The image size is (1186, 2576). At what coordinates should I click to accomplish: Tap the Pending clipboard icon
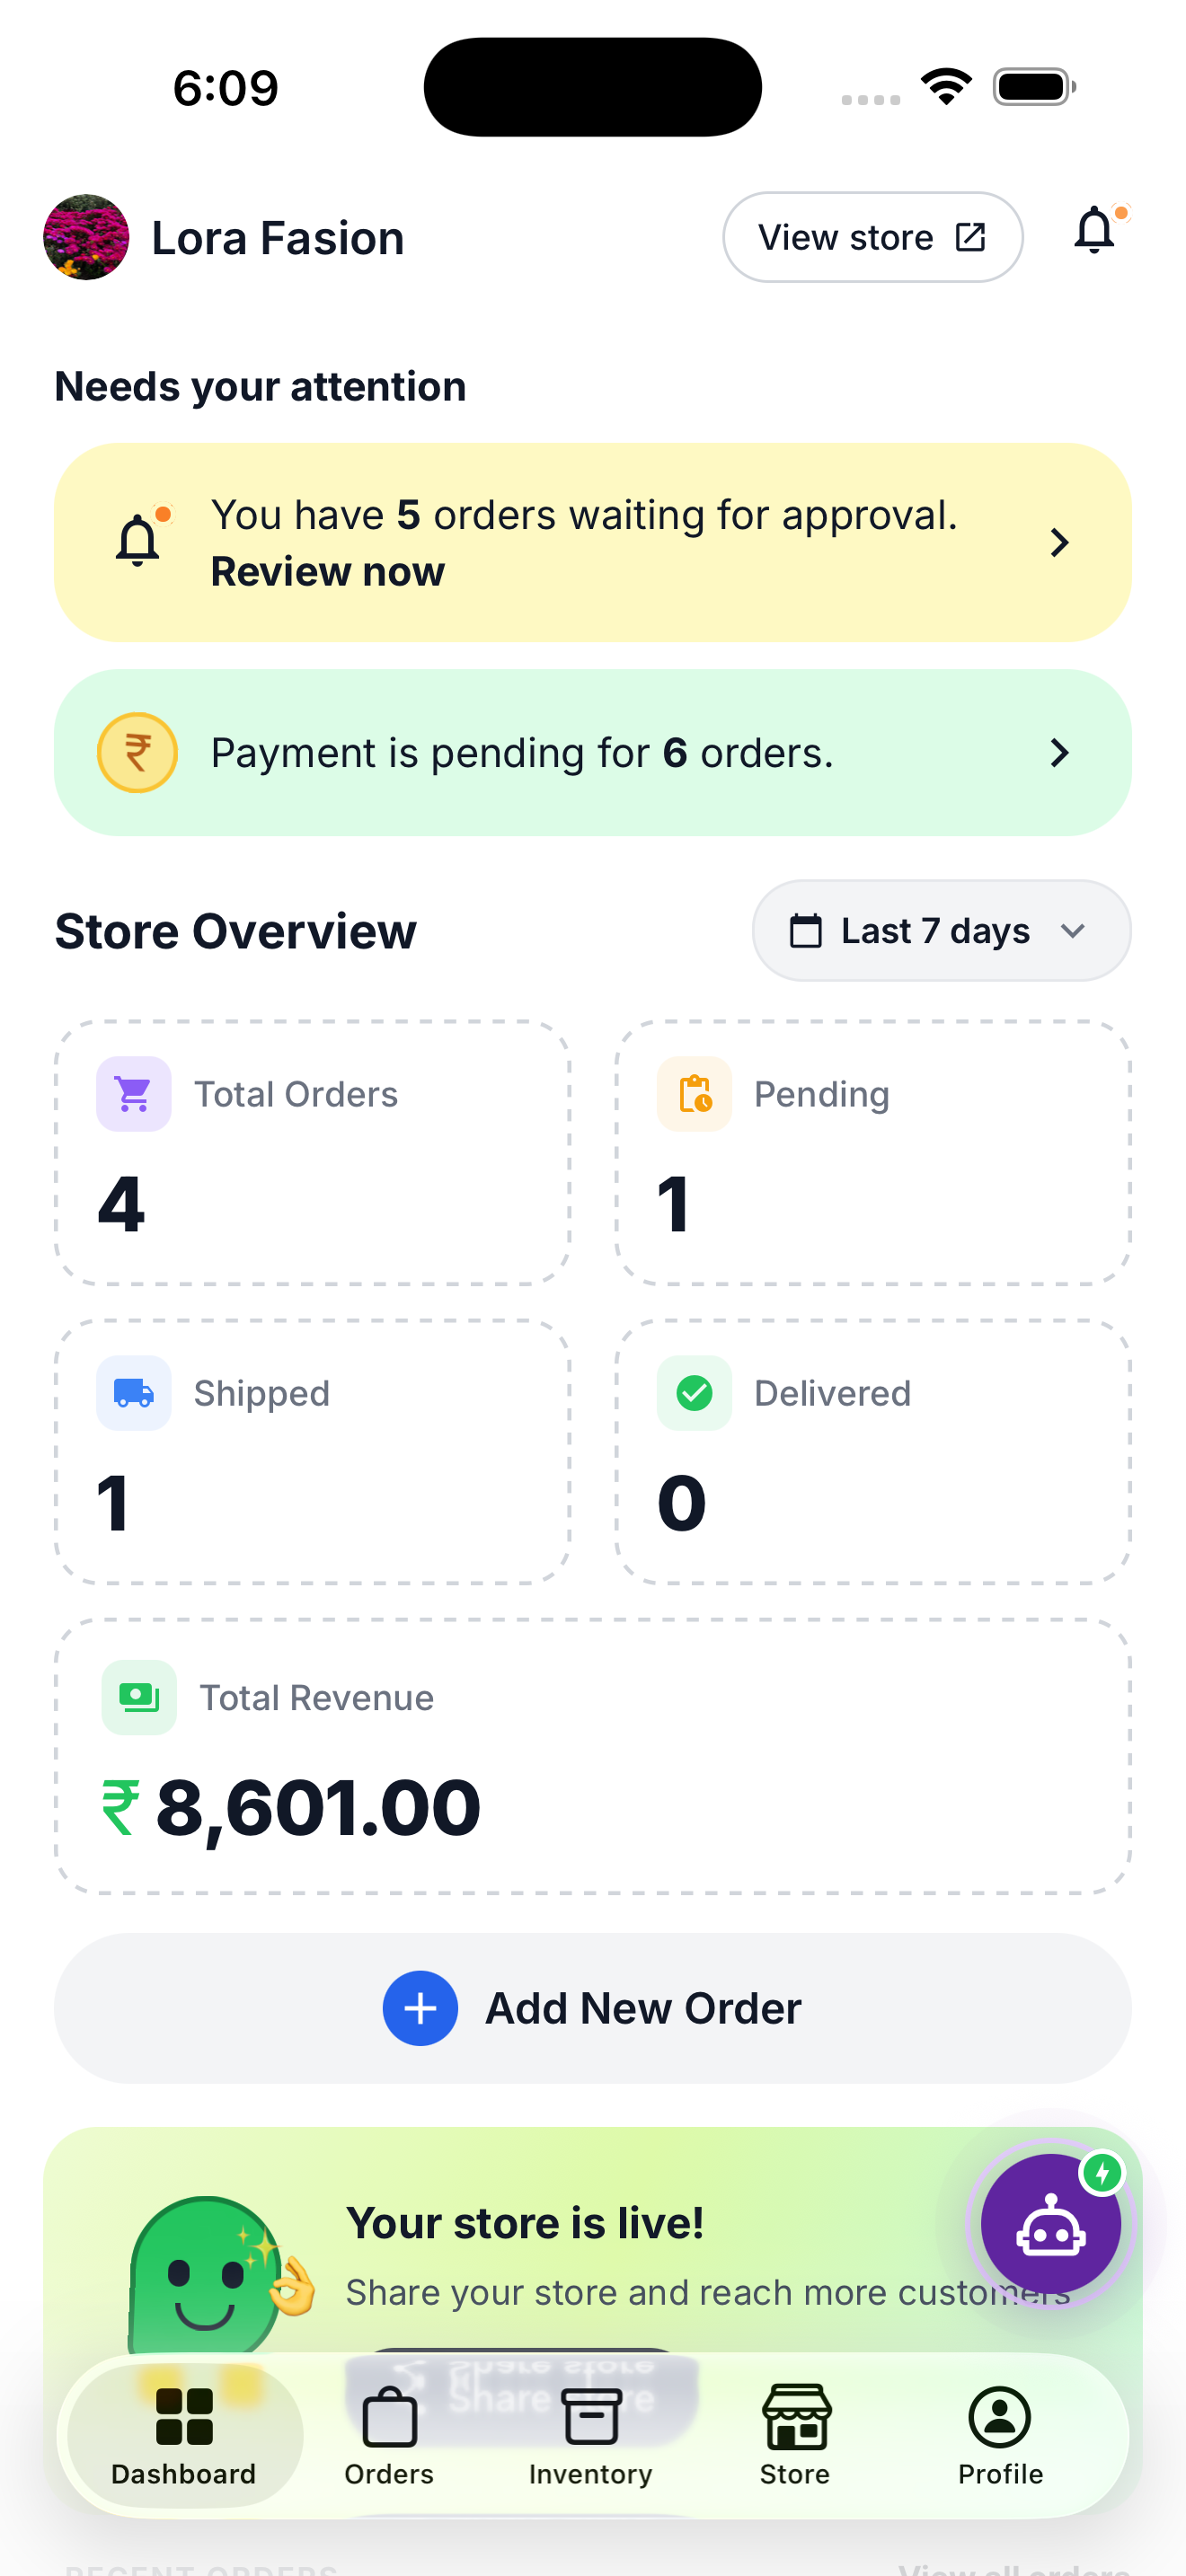pyautogui.click(x=694, y=1094)
